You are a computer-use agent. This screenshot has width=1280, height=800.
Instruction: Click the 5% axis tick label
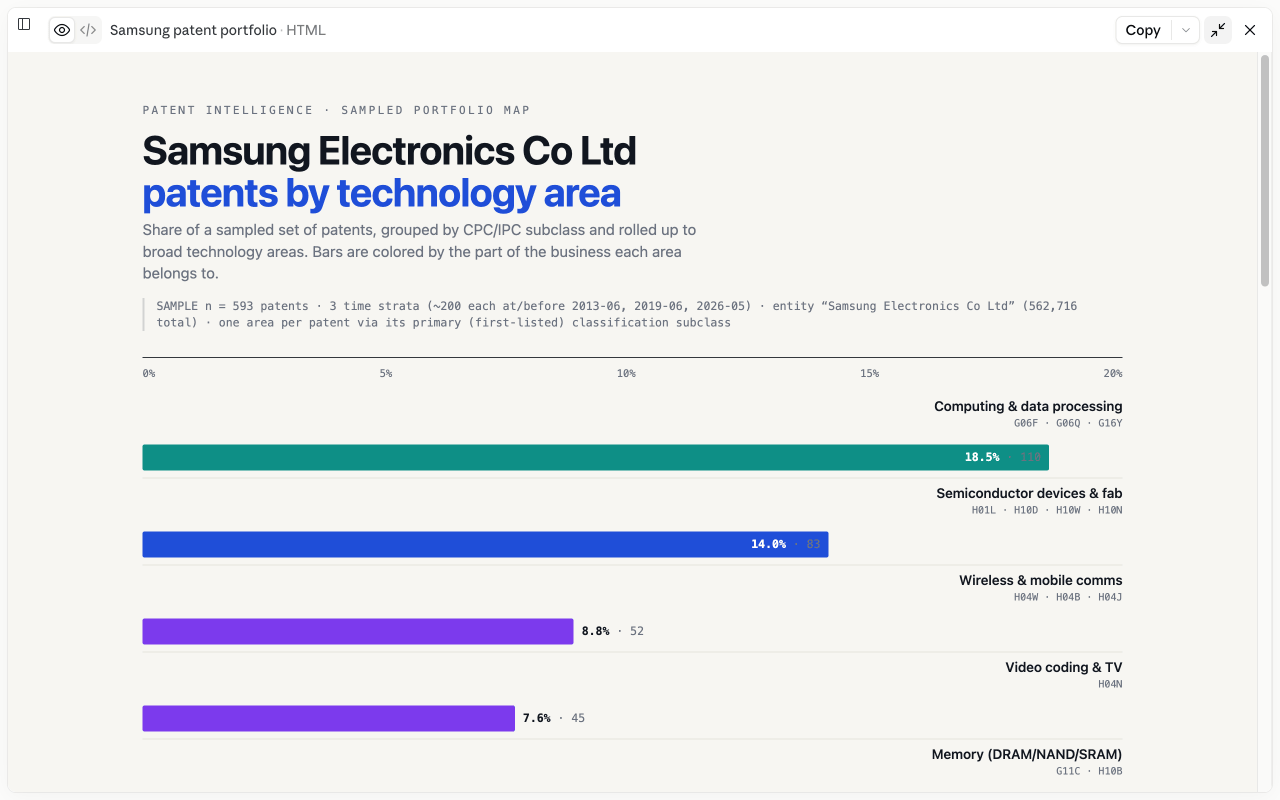(x=386, y=373)
